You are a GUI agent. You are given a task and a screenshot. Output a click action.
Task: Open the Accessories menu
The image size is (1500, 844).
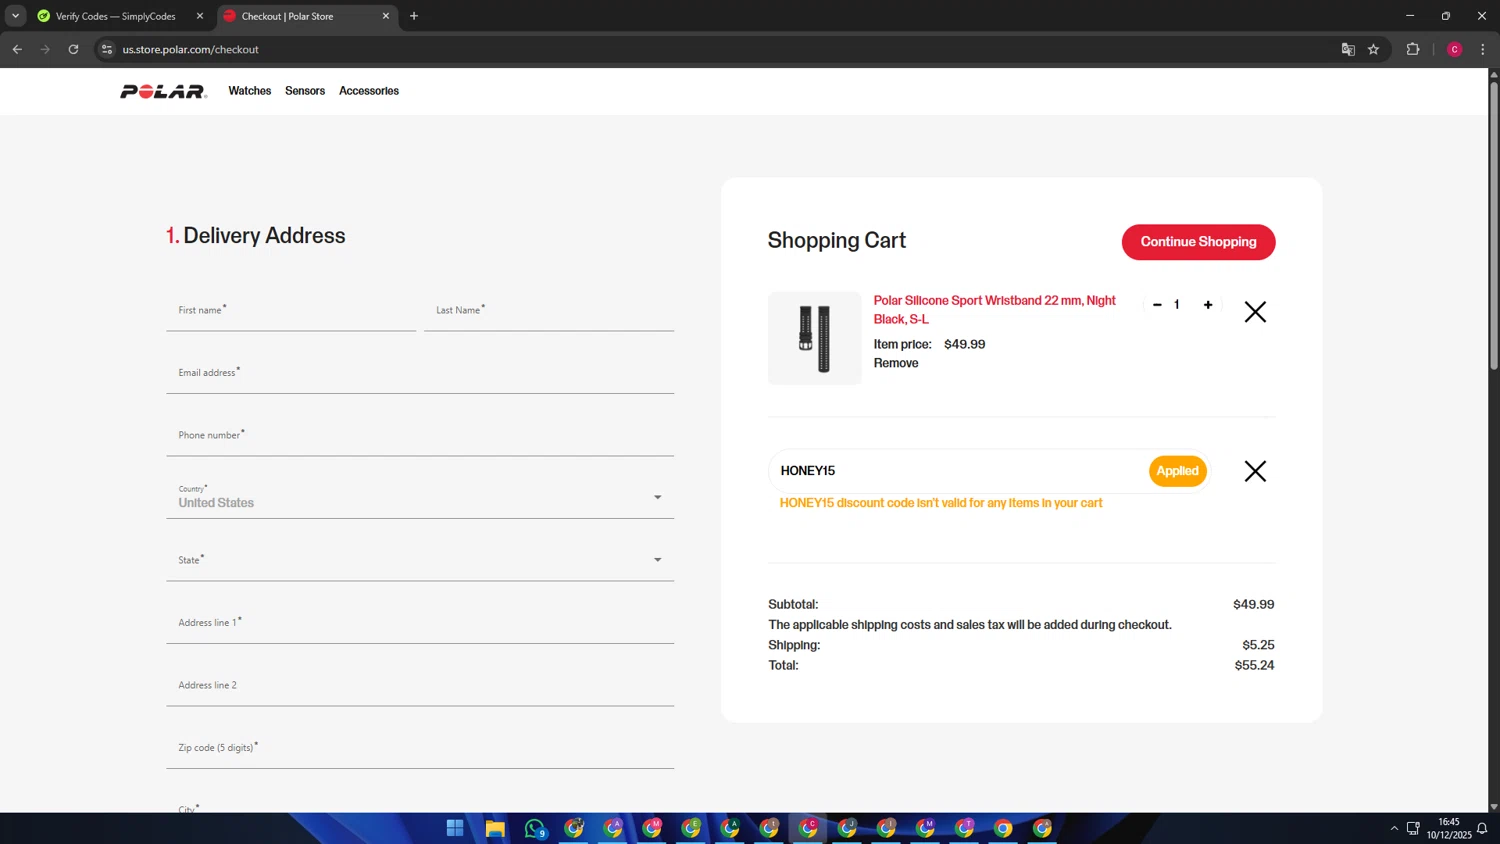tap(369, 91)
